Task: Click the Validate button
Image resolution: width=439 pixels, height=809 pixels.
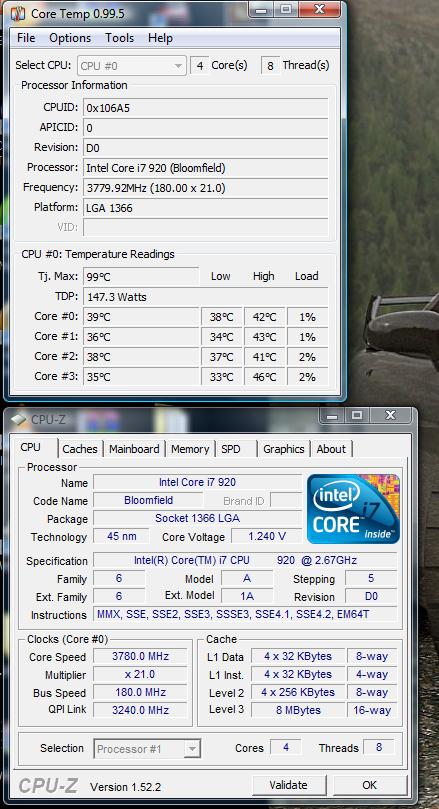Action: [x=288, y=785]
